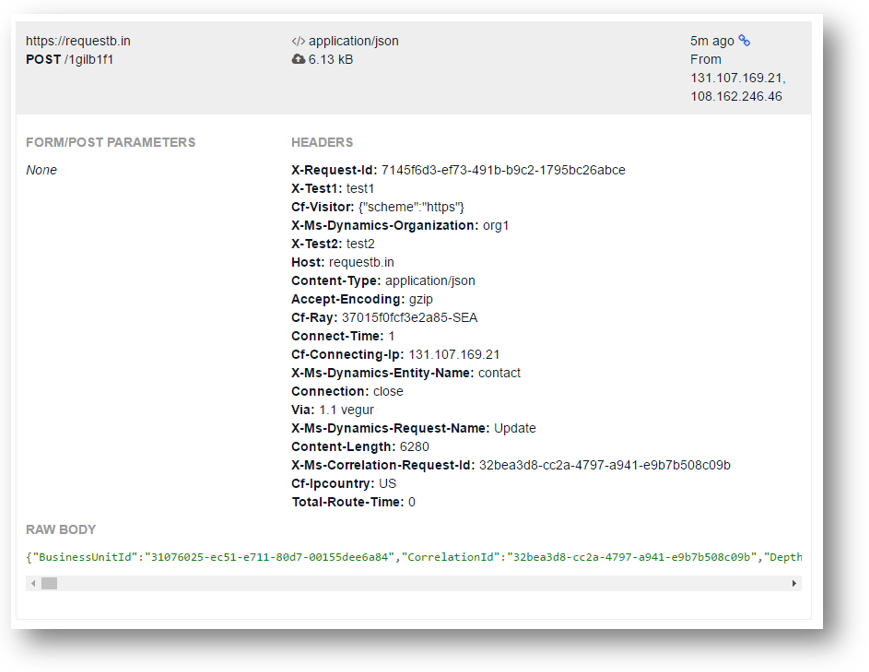Viewport: 869px width, 672px height.
Task: Click the X-Test1 header line
Action: [x=333, y=188]
